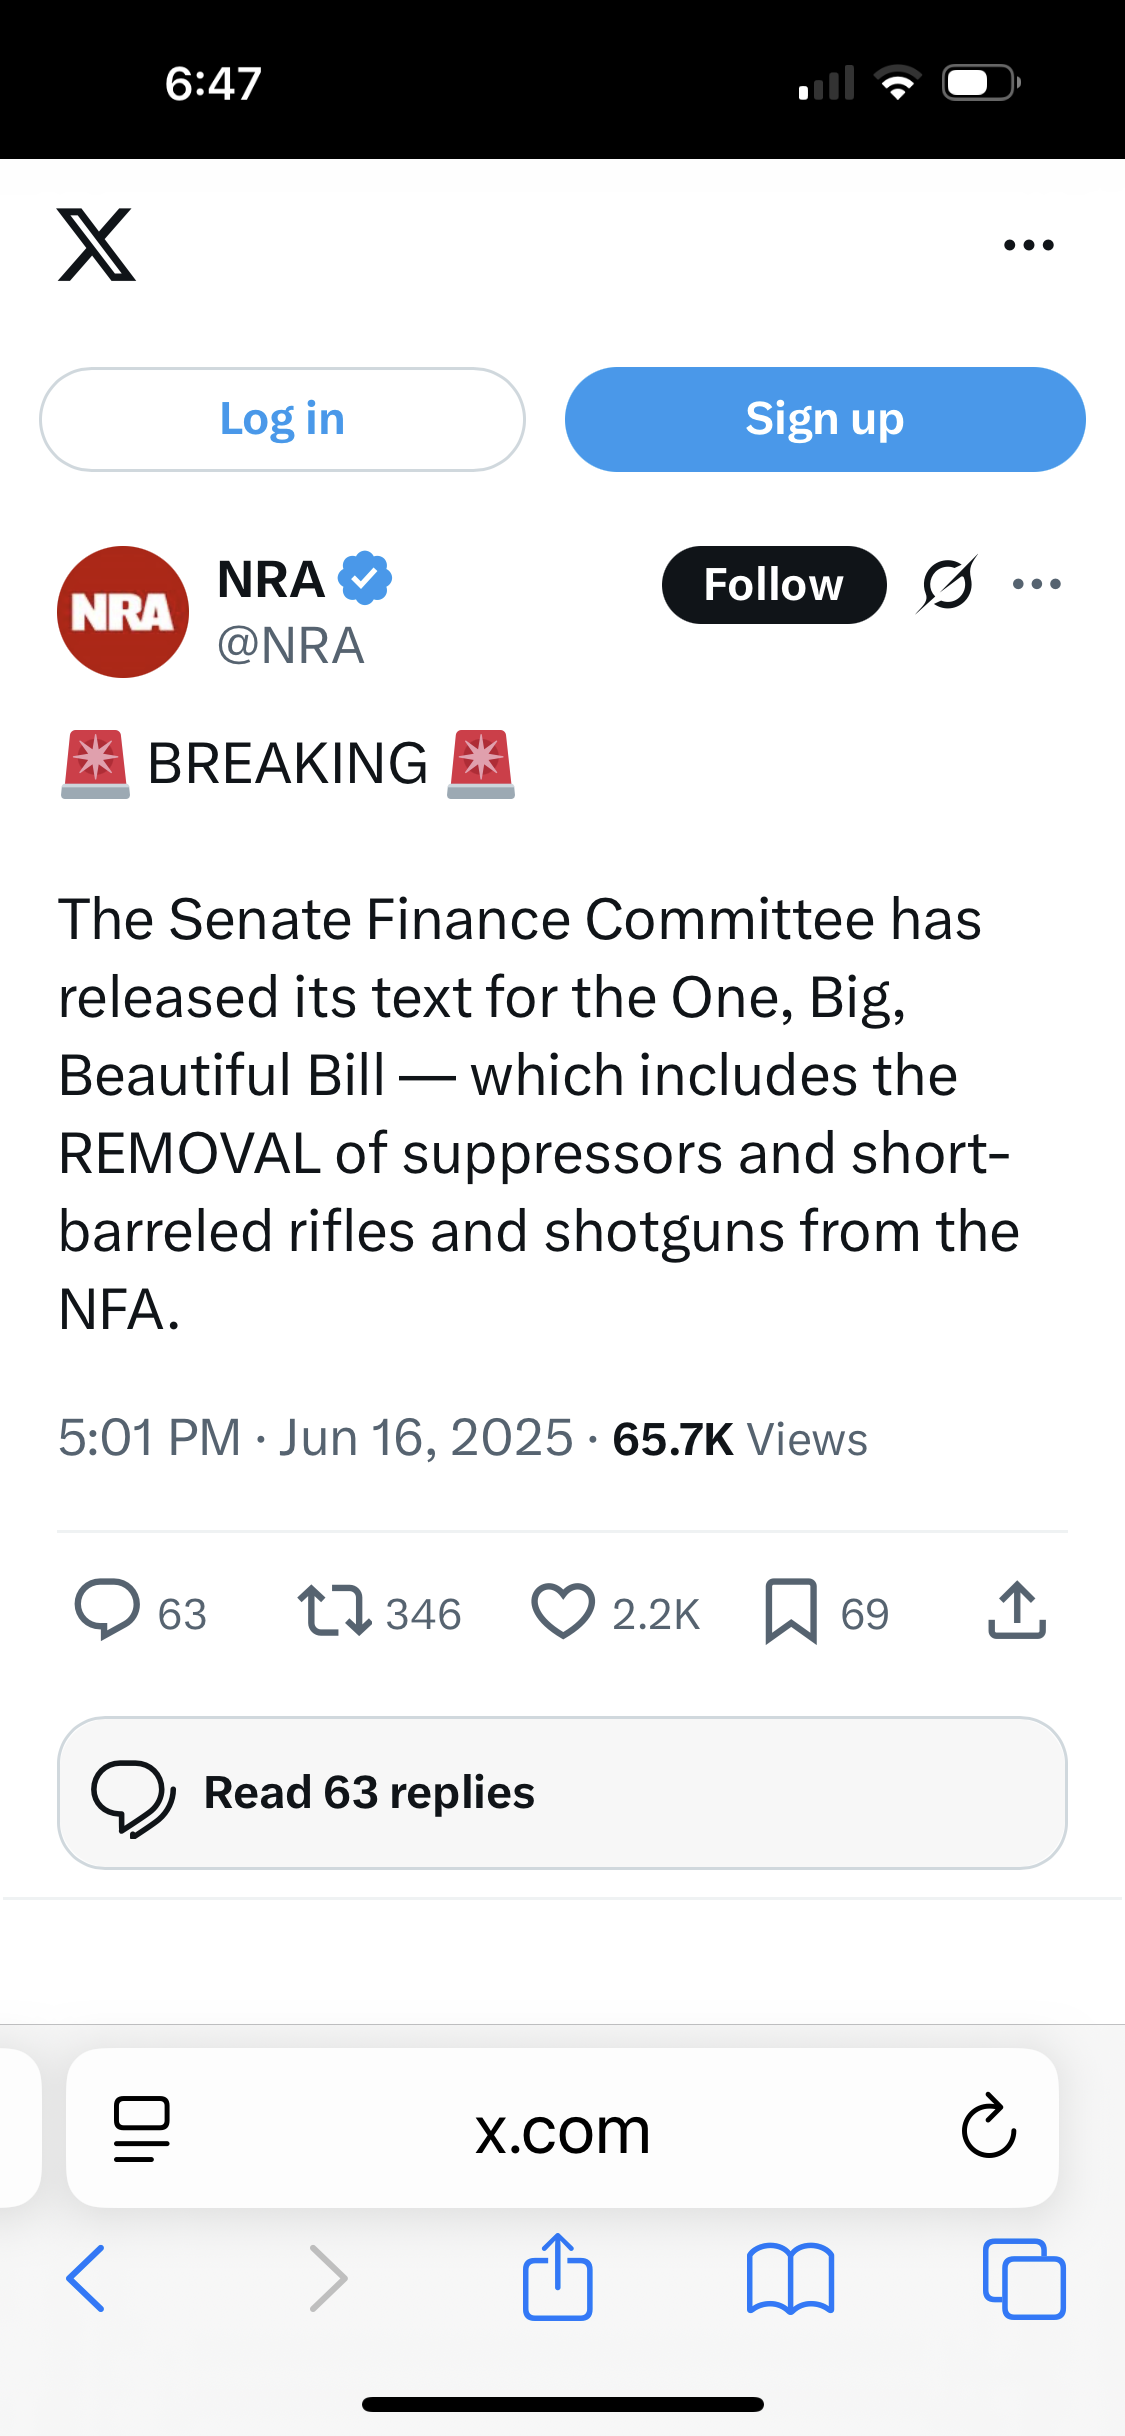This screenshot has width=1125, height=2436.
Task: Open the NRA profile avatar
Action: [123, 612]
